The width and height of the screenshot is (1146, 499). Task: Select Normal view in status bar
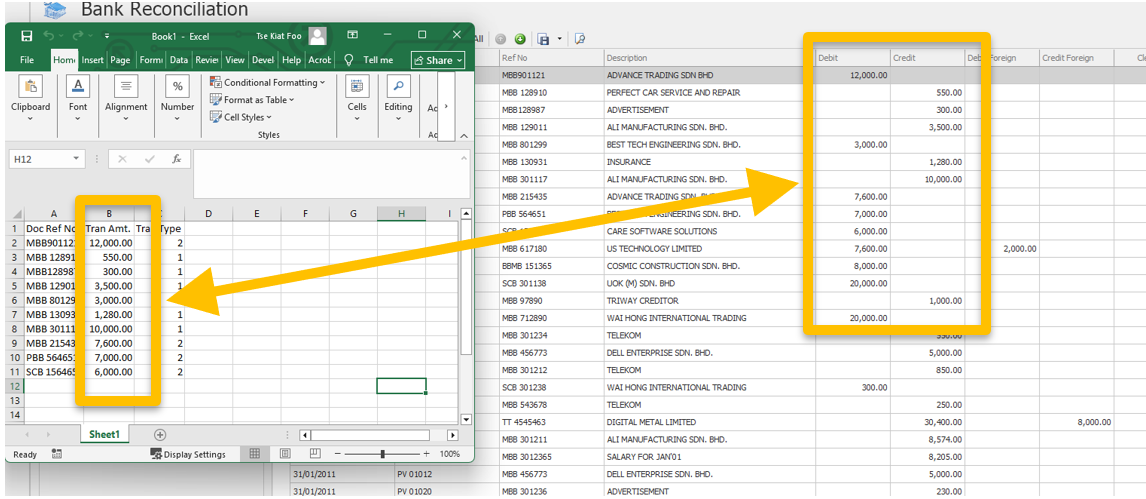(255, 454)
